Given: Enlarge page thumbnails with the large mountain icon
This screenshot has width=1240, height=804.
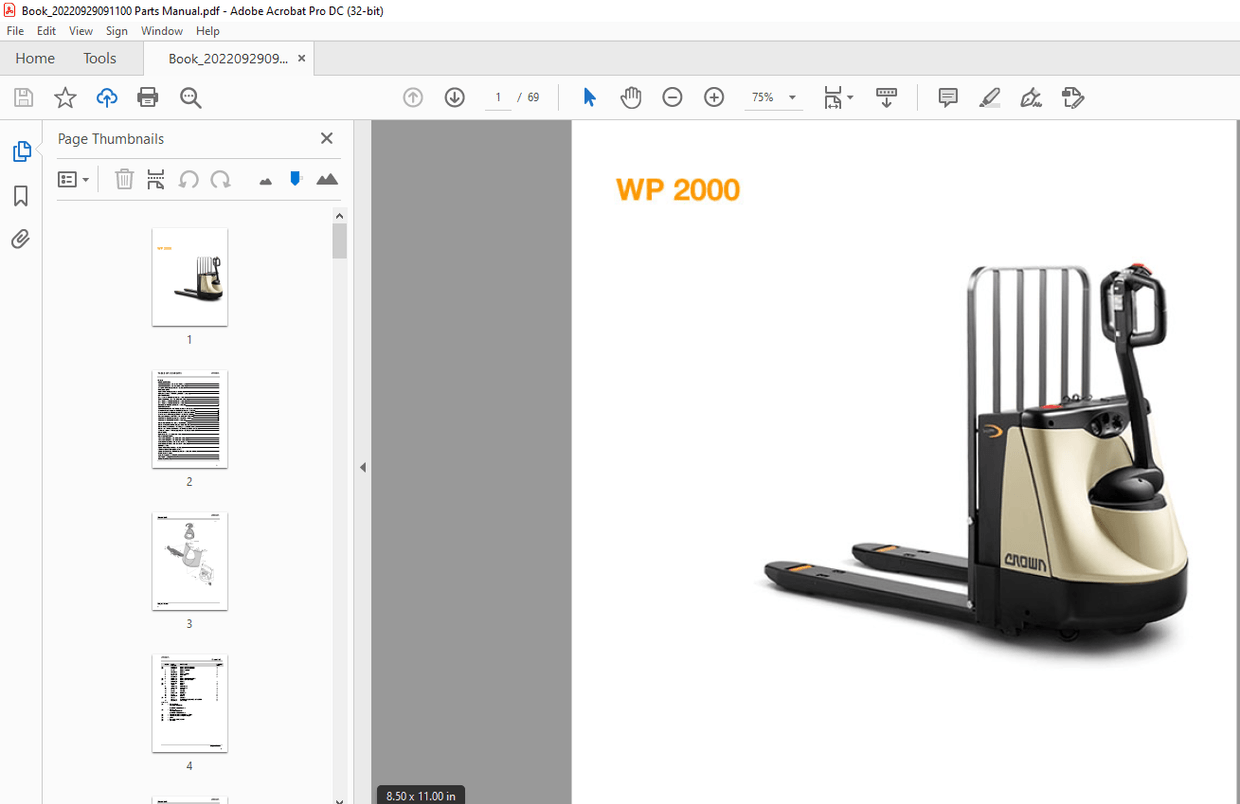Looking at the screenshot, I should click(327, 179).
